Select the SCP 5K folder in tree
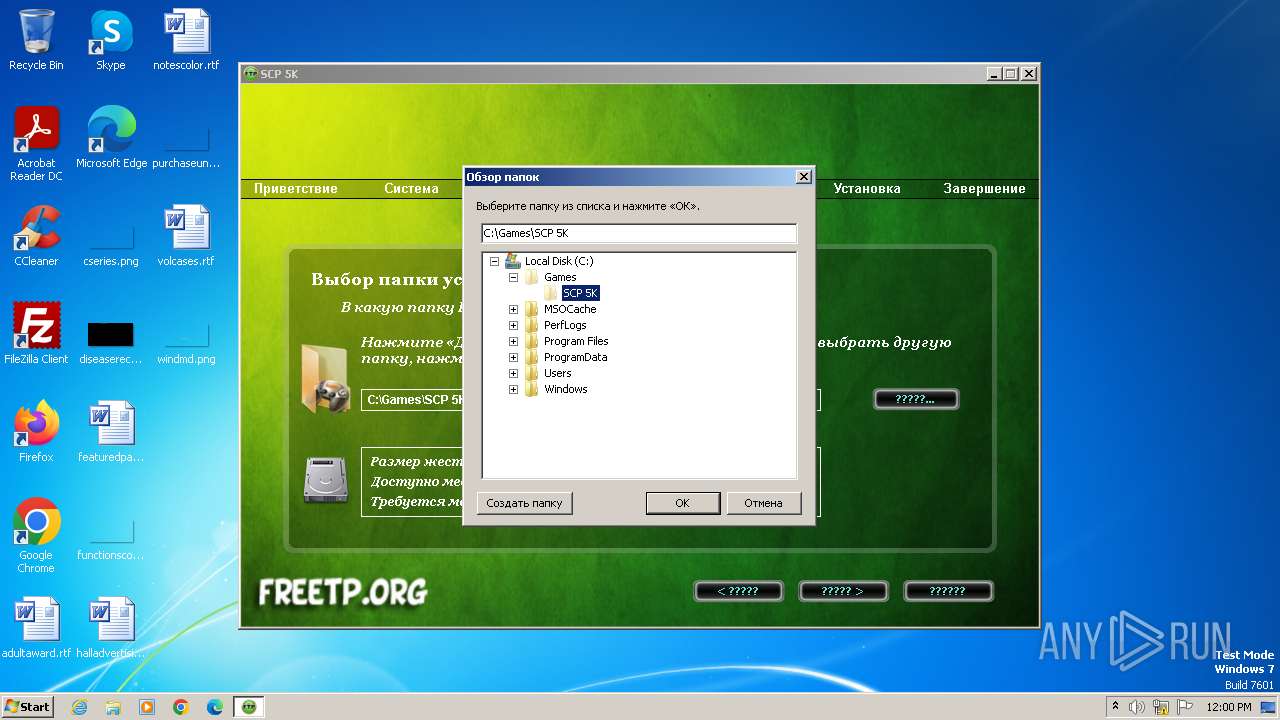Screen dimensions: 1280x720 [580, 293]
